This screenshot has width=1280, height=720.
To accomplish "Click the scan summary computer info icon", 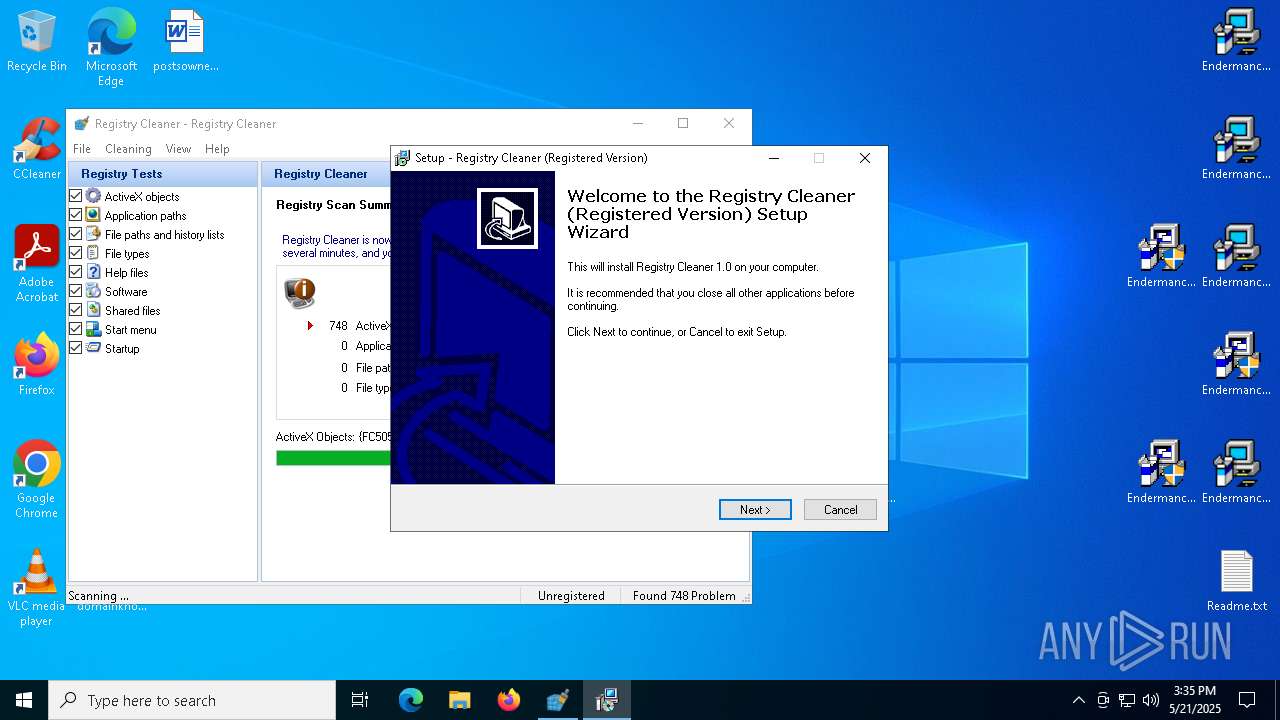I will click(x=299, y=292).
